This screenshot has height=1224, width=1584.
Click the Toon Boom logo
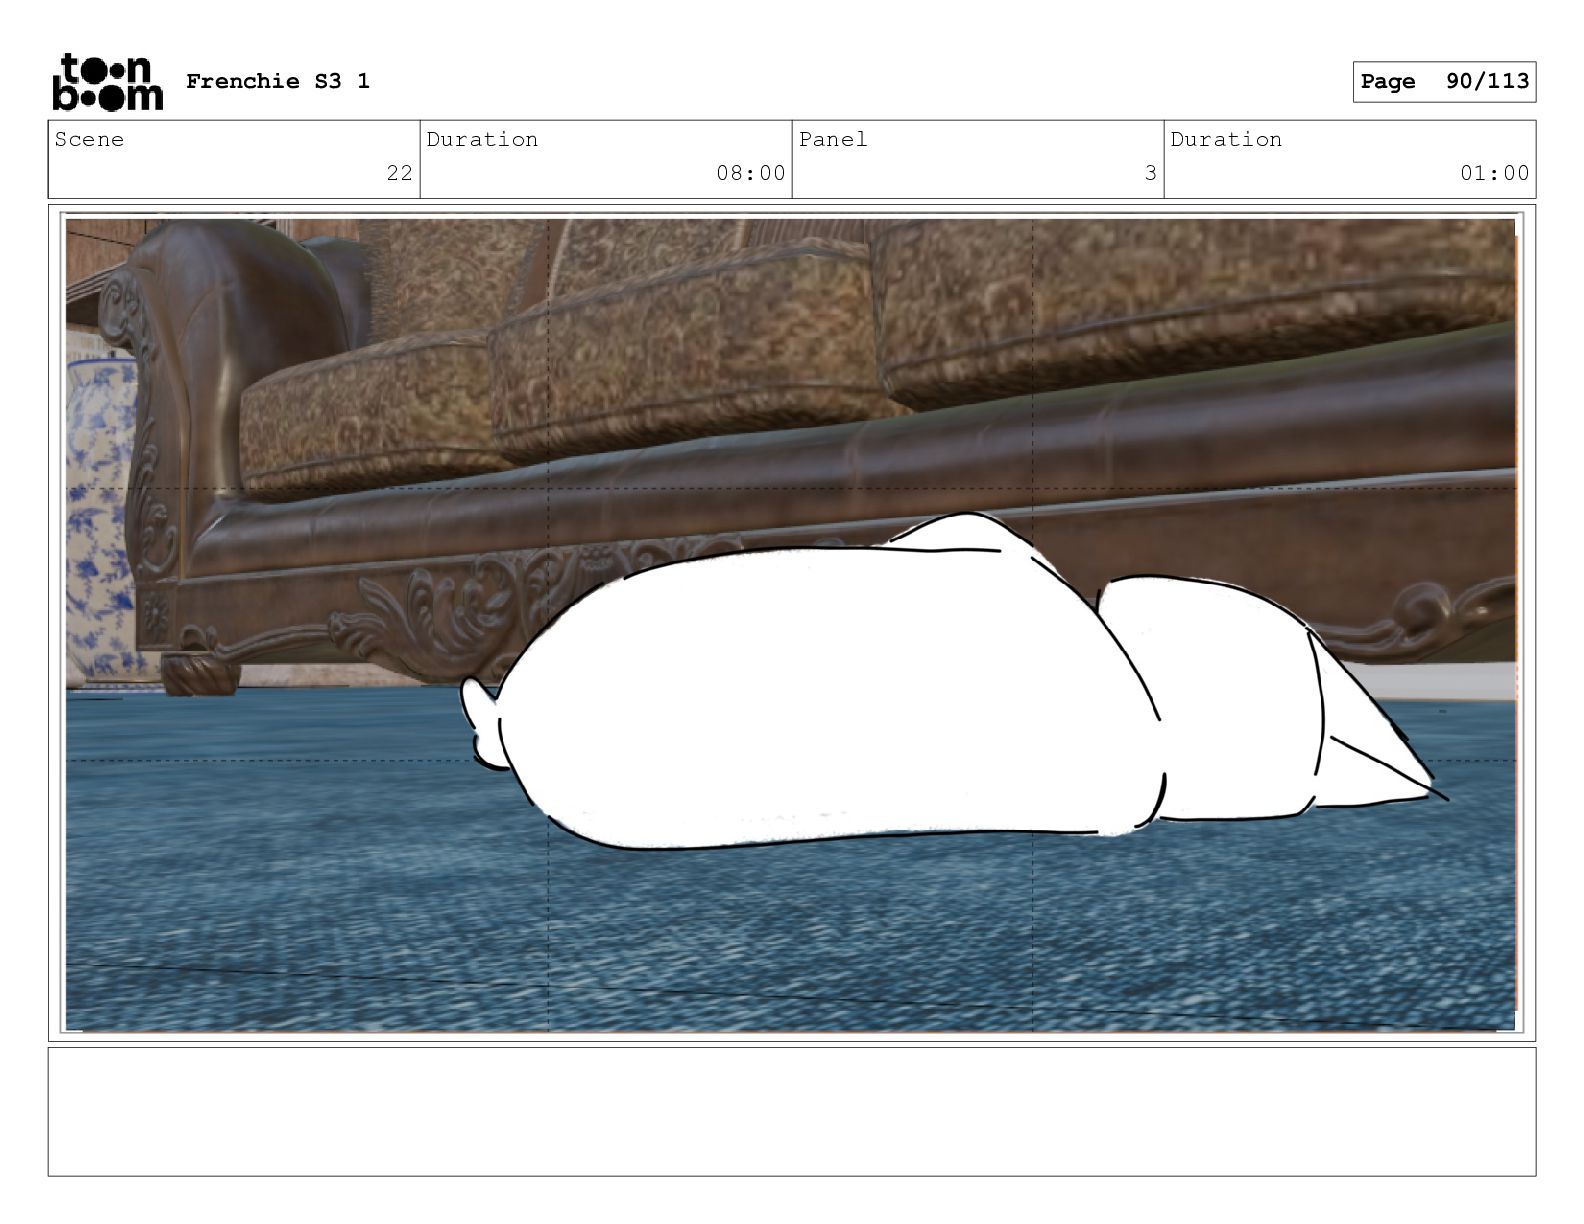click(x=107, y=81)
